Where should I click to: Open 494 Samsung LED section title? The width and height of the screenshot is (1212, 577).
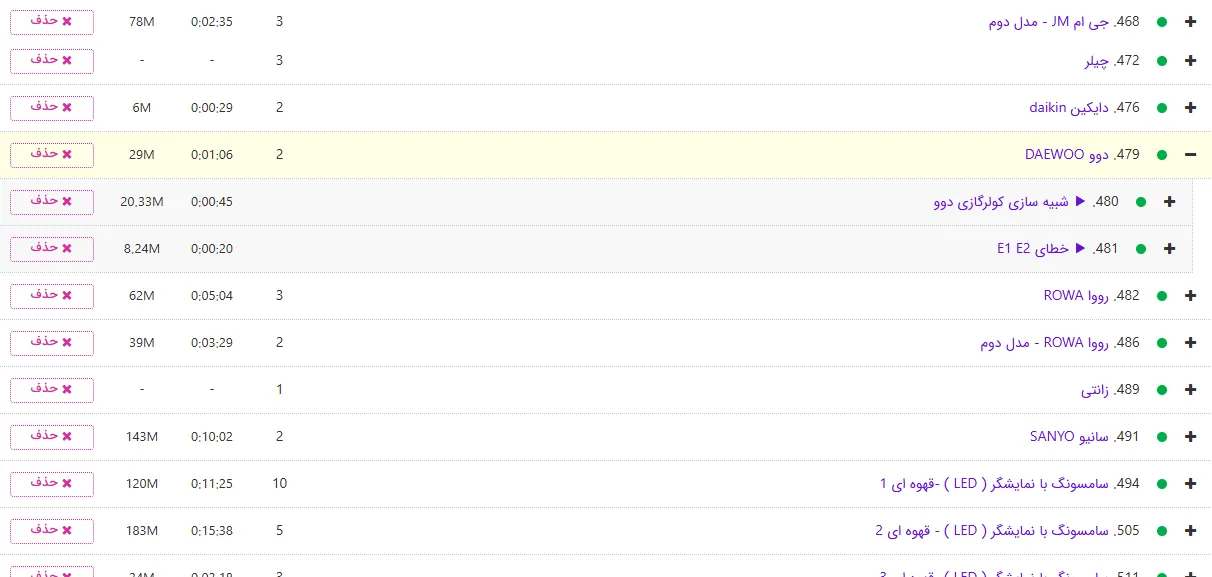[1008, 484]
